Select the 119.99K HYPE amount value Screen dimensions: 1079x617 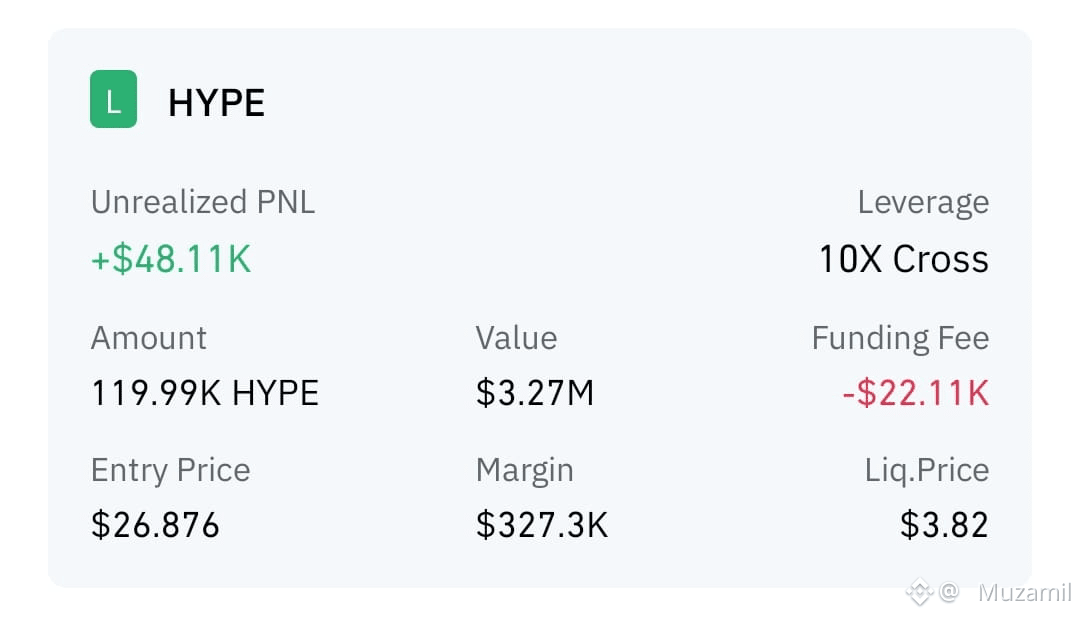point(204,393)
